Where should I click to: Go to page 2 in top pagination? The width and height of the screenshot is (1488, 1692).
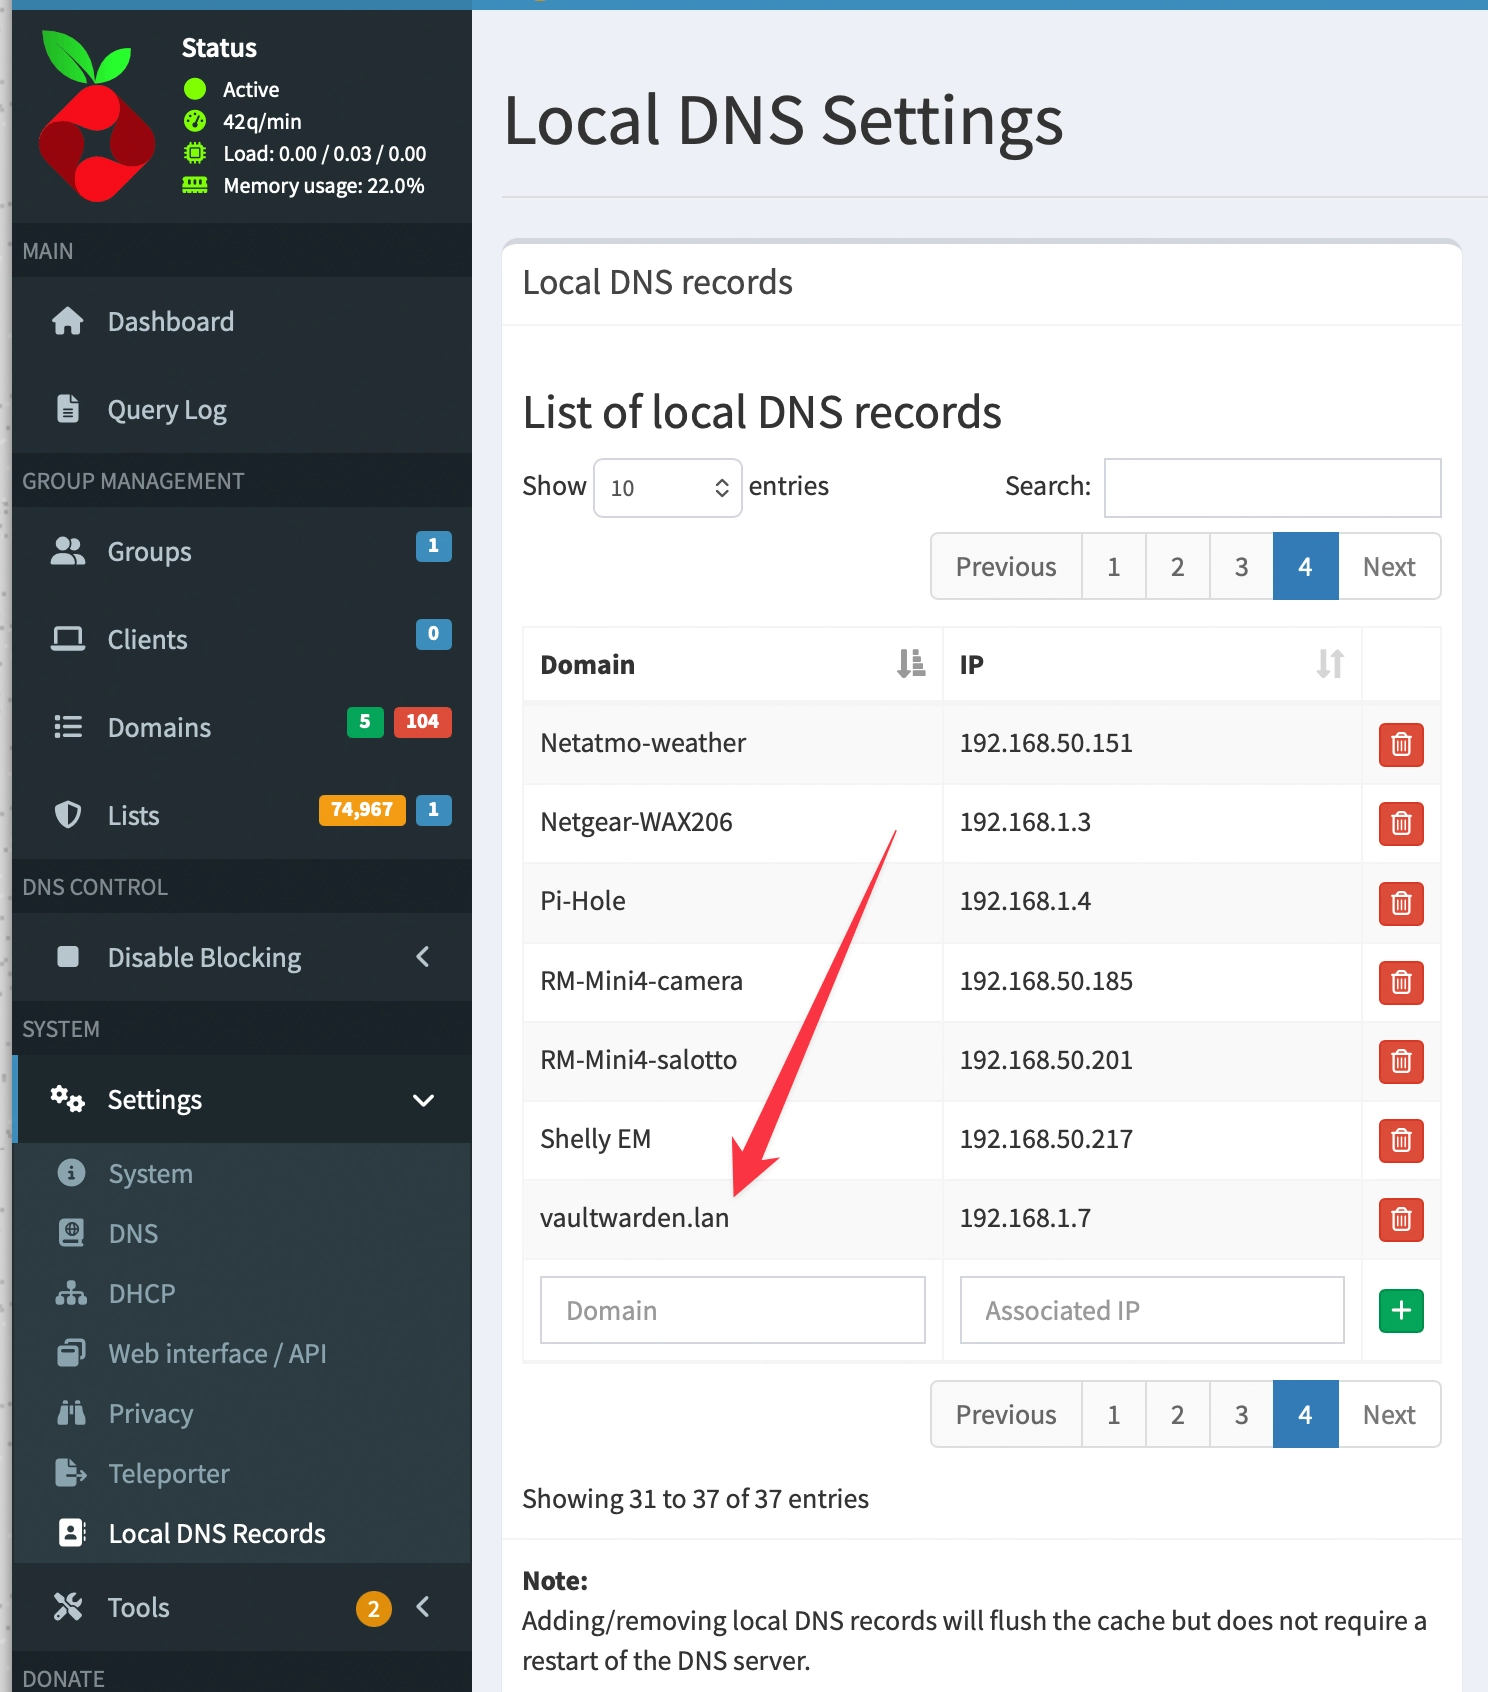tap(1177, 567)
